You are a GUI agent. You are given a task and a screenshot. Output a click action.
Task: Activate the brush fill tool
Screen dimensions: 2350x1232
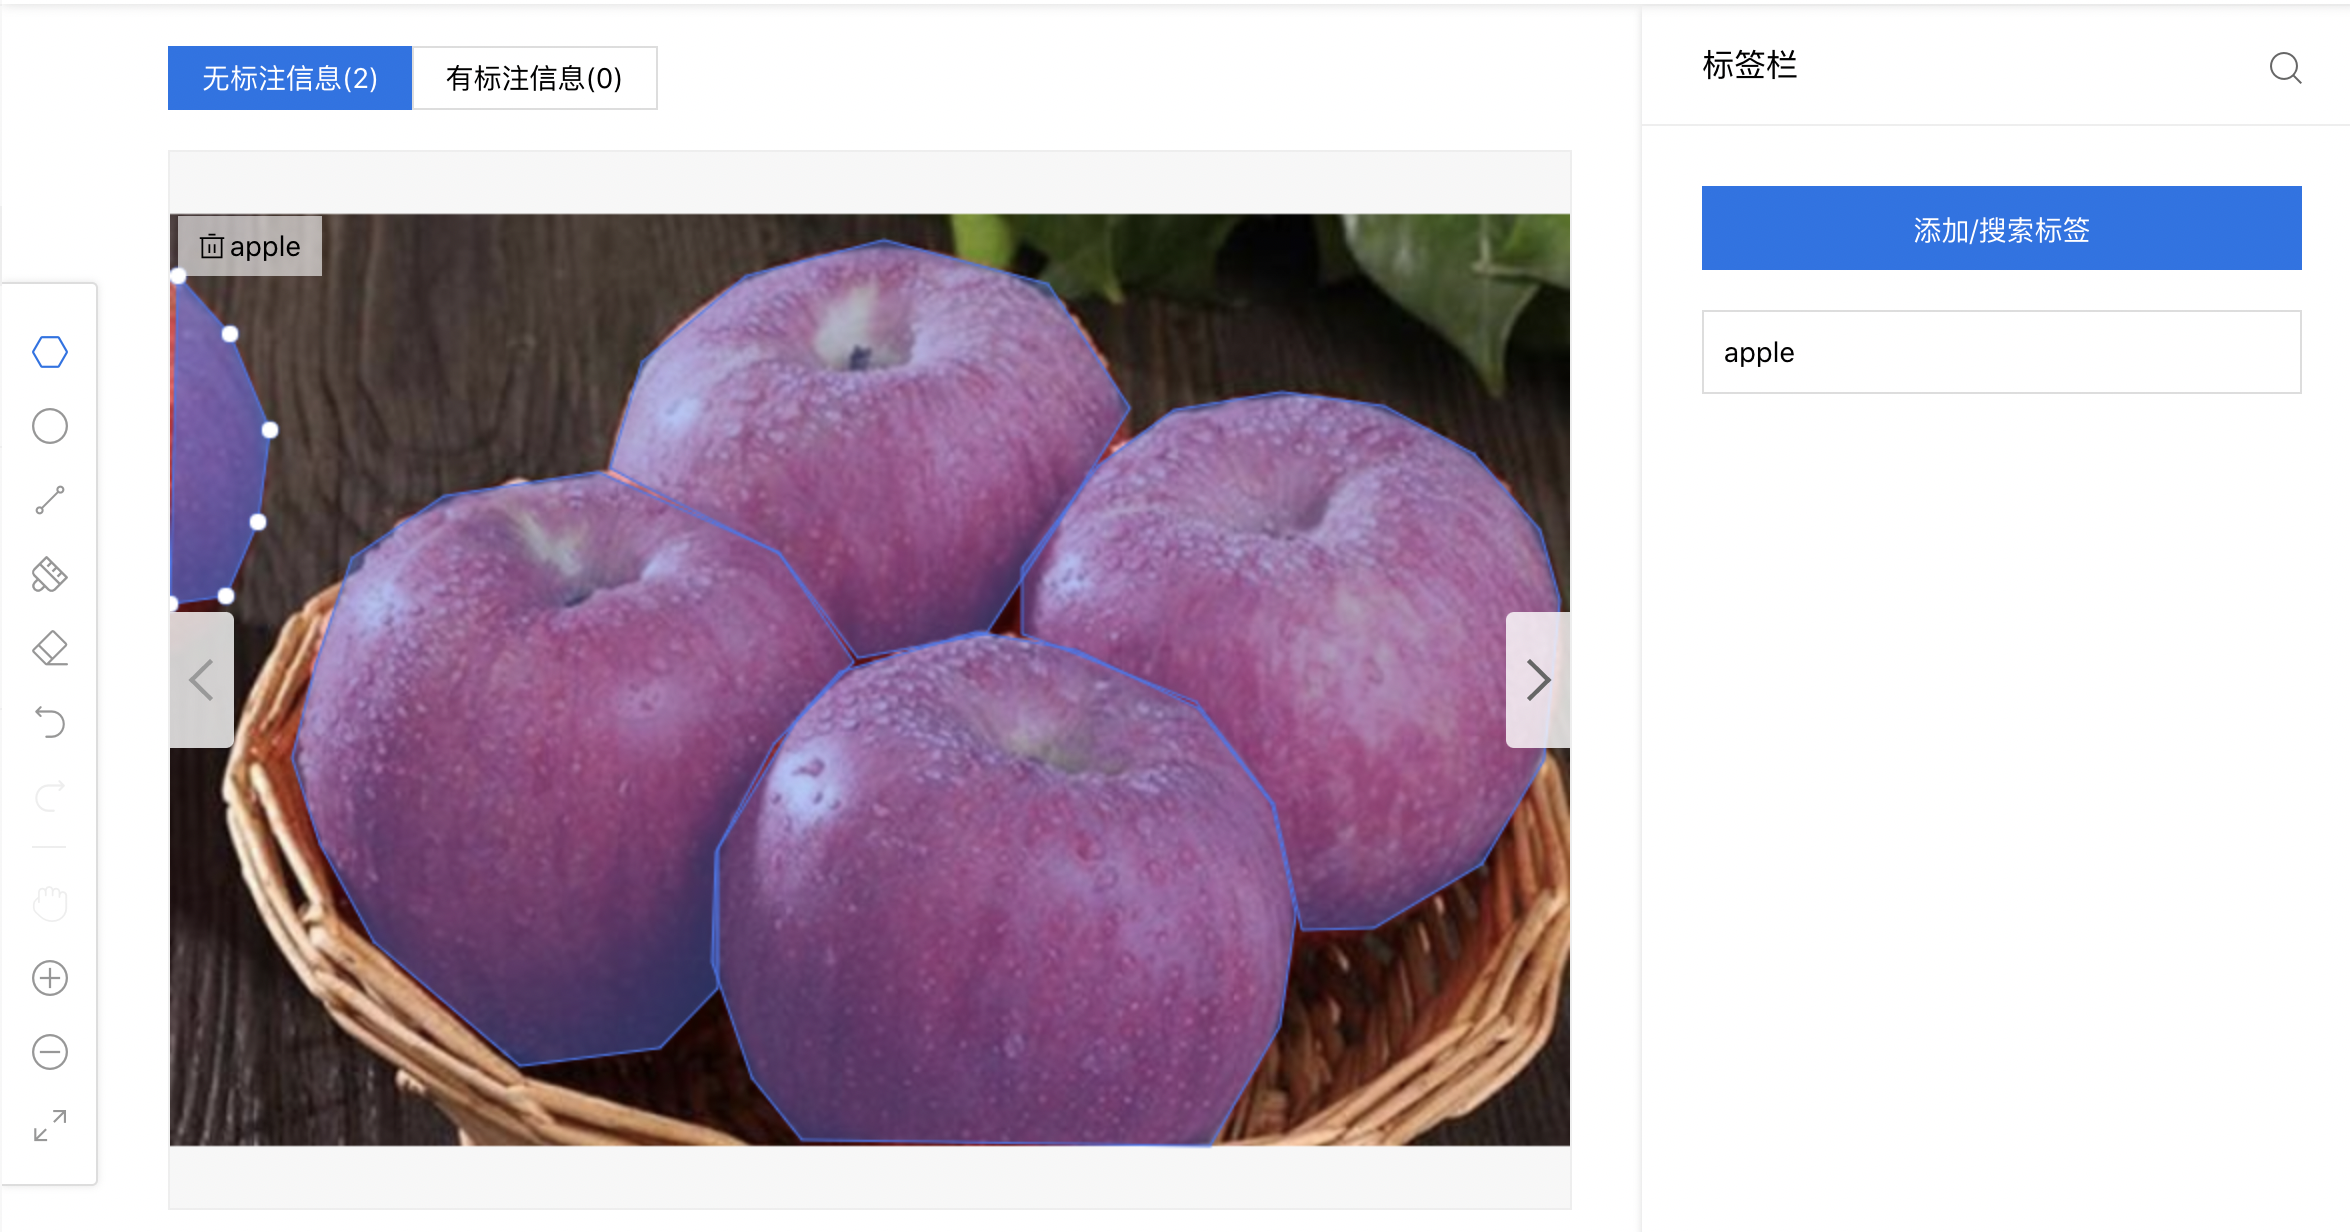pos(50,574)
